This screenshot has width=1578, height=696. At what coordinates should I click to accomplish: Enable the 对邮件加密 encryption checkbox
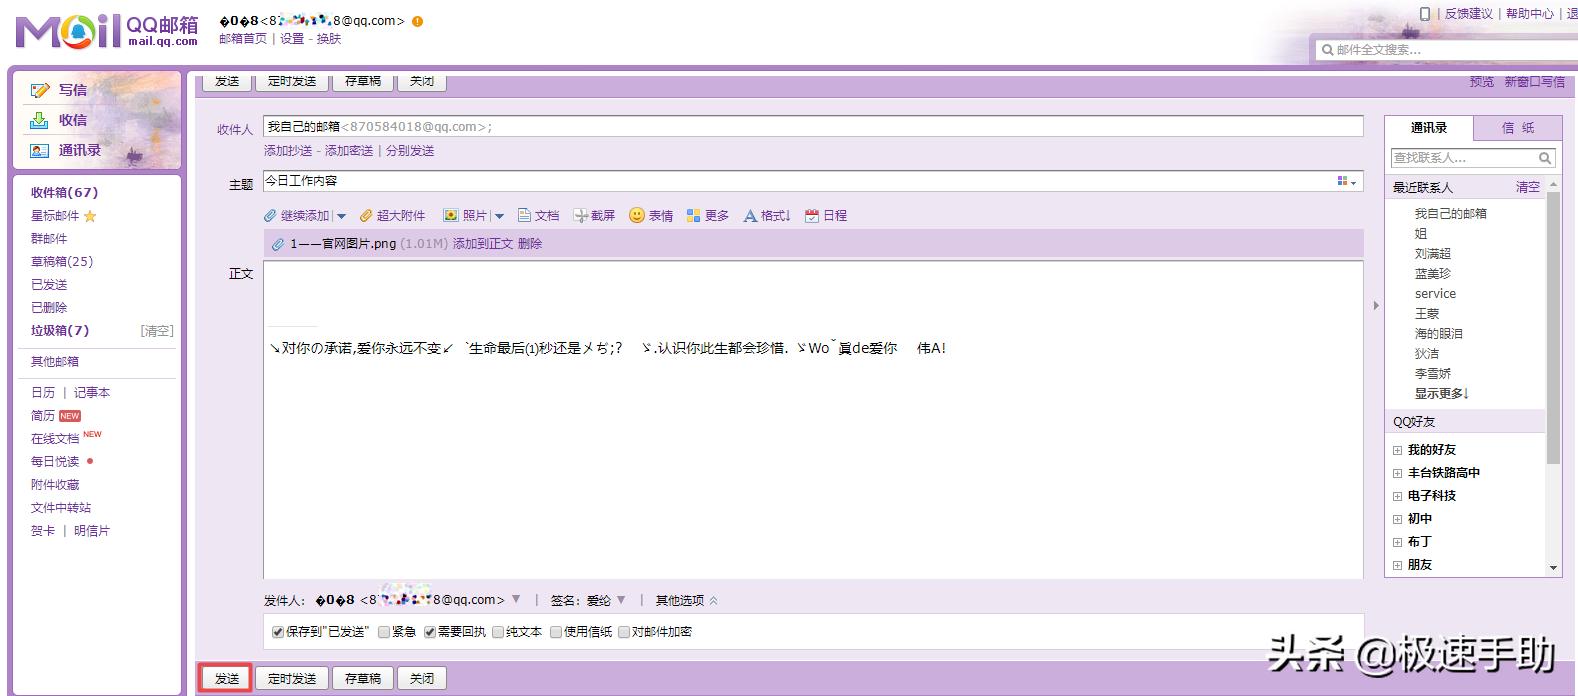[624, 632]
